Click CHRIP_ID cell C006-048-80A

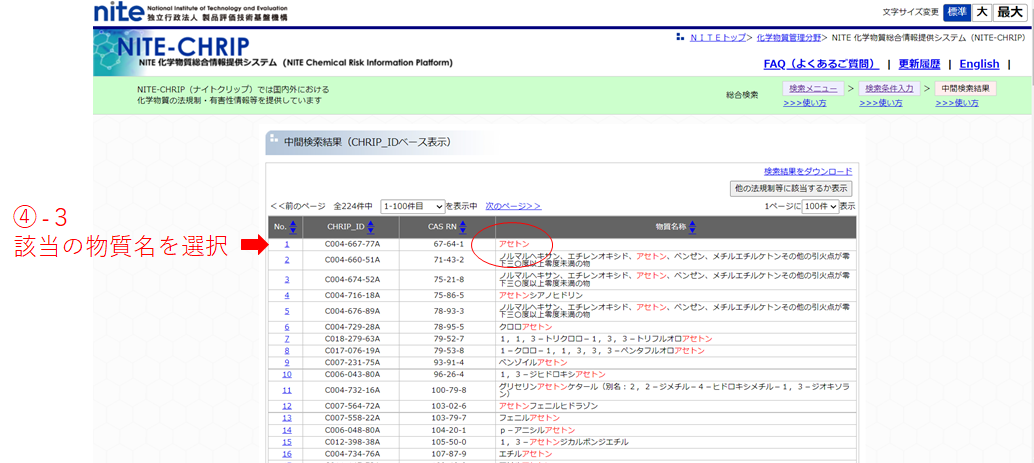tap(353, 430)
